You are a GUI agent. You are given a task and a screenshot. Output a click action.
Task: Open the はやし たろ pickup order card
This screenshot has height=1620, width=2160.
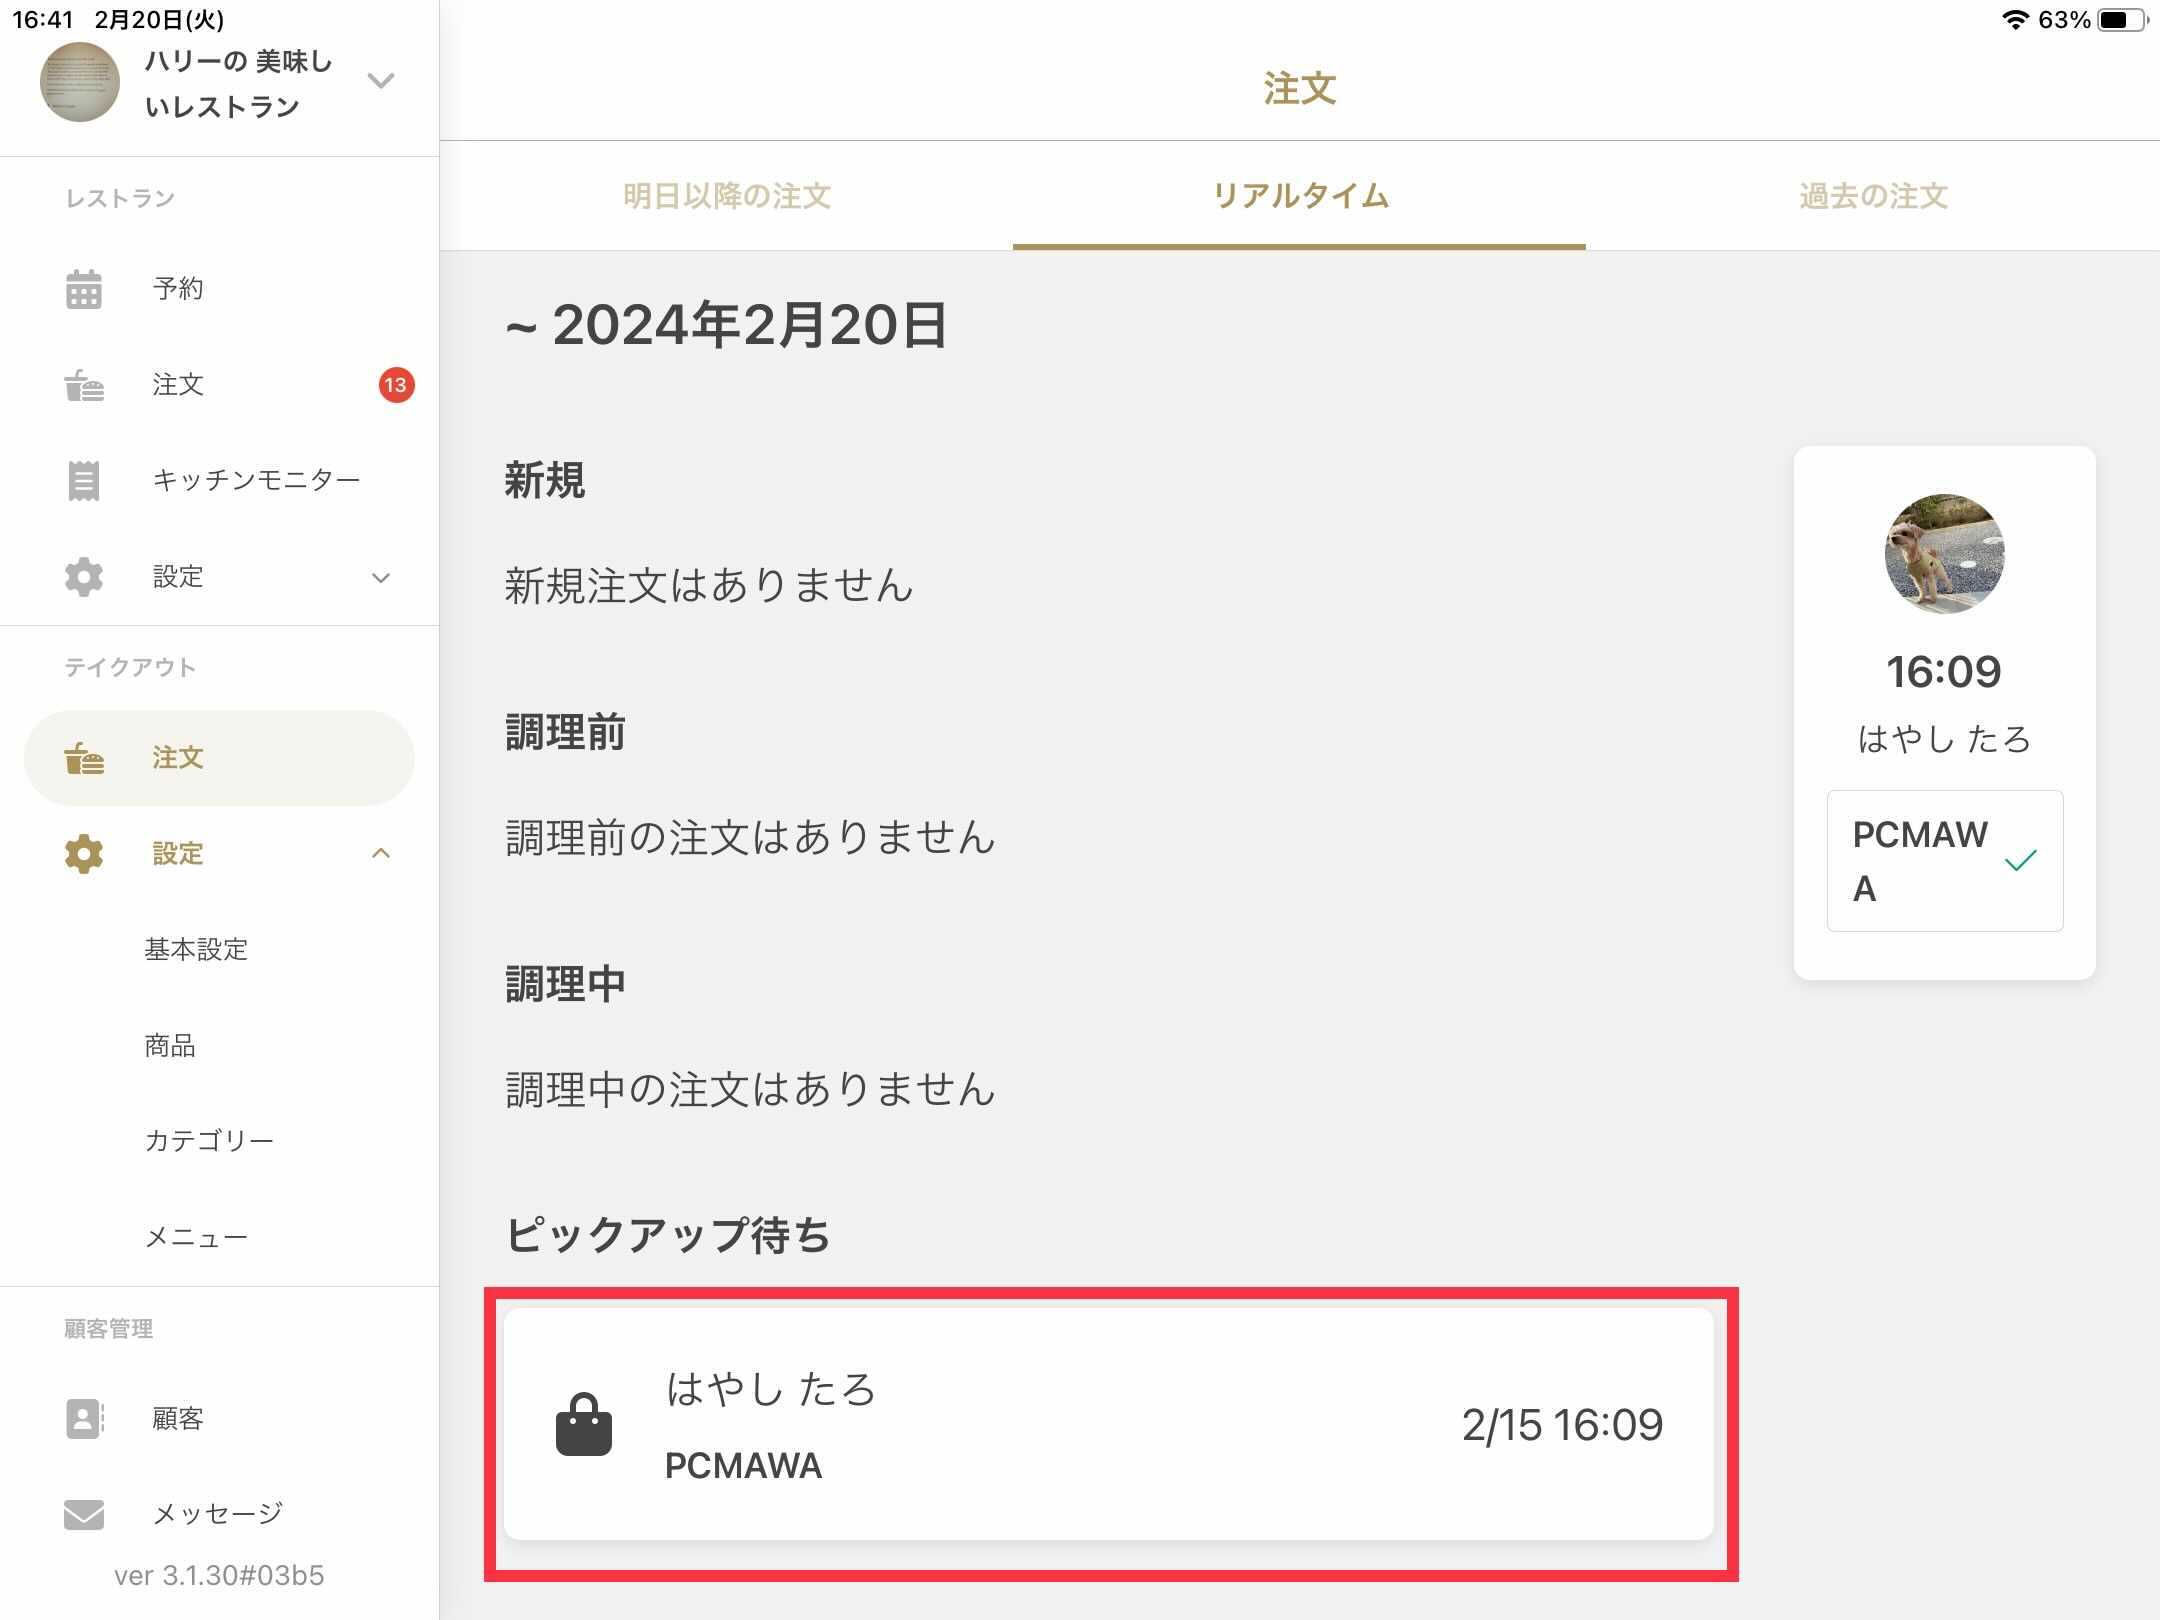[x=1108, y=1424]
